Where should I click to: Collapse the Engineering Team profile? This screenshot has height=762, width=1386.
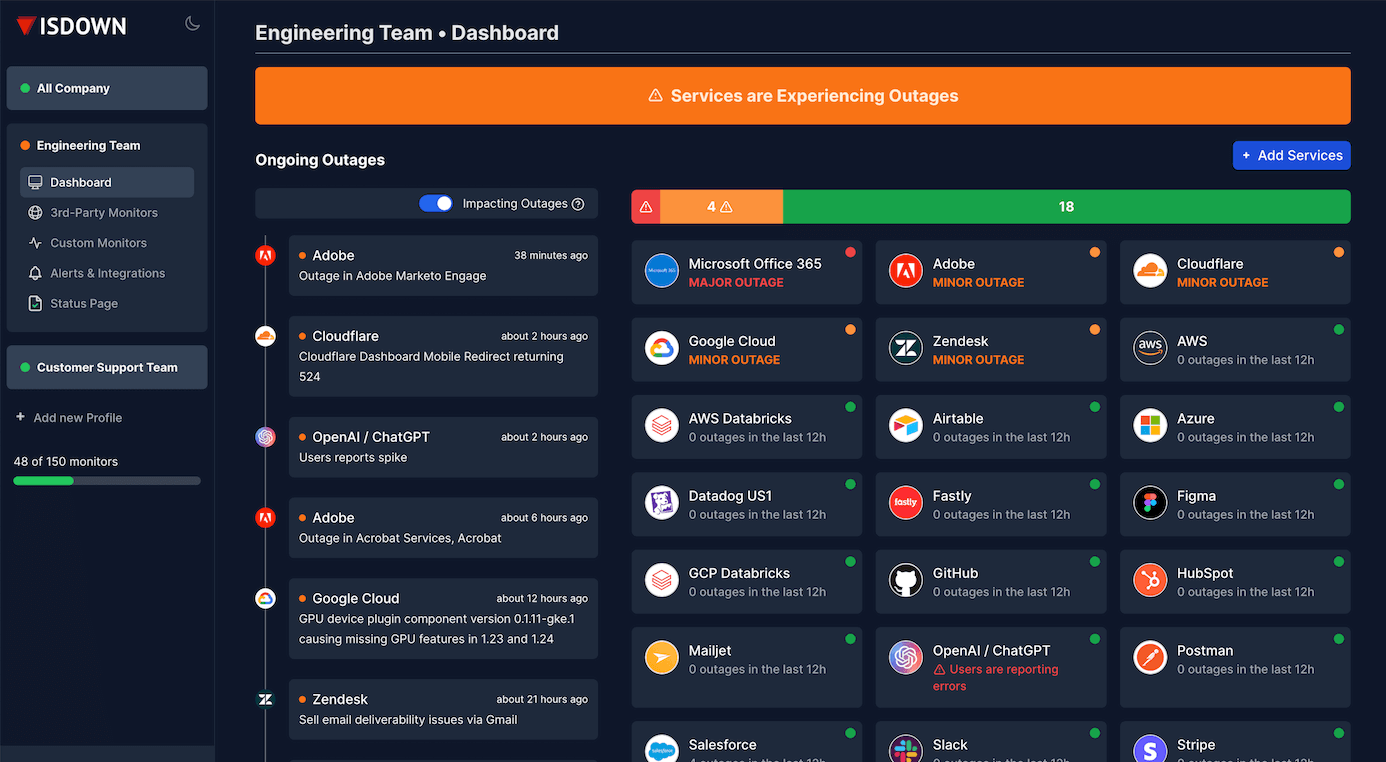point(107,145)
